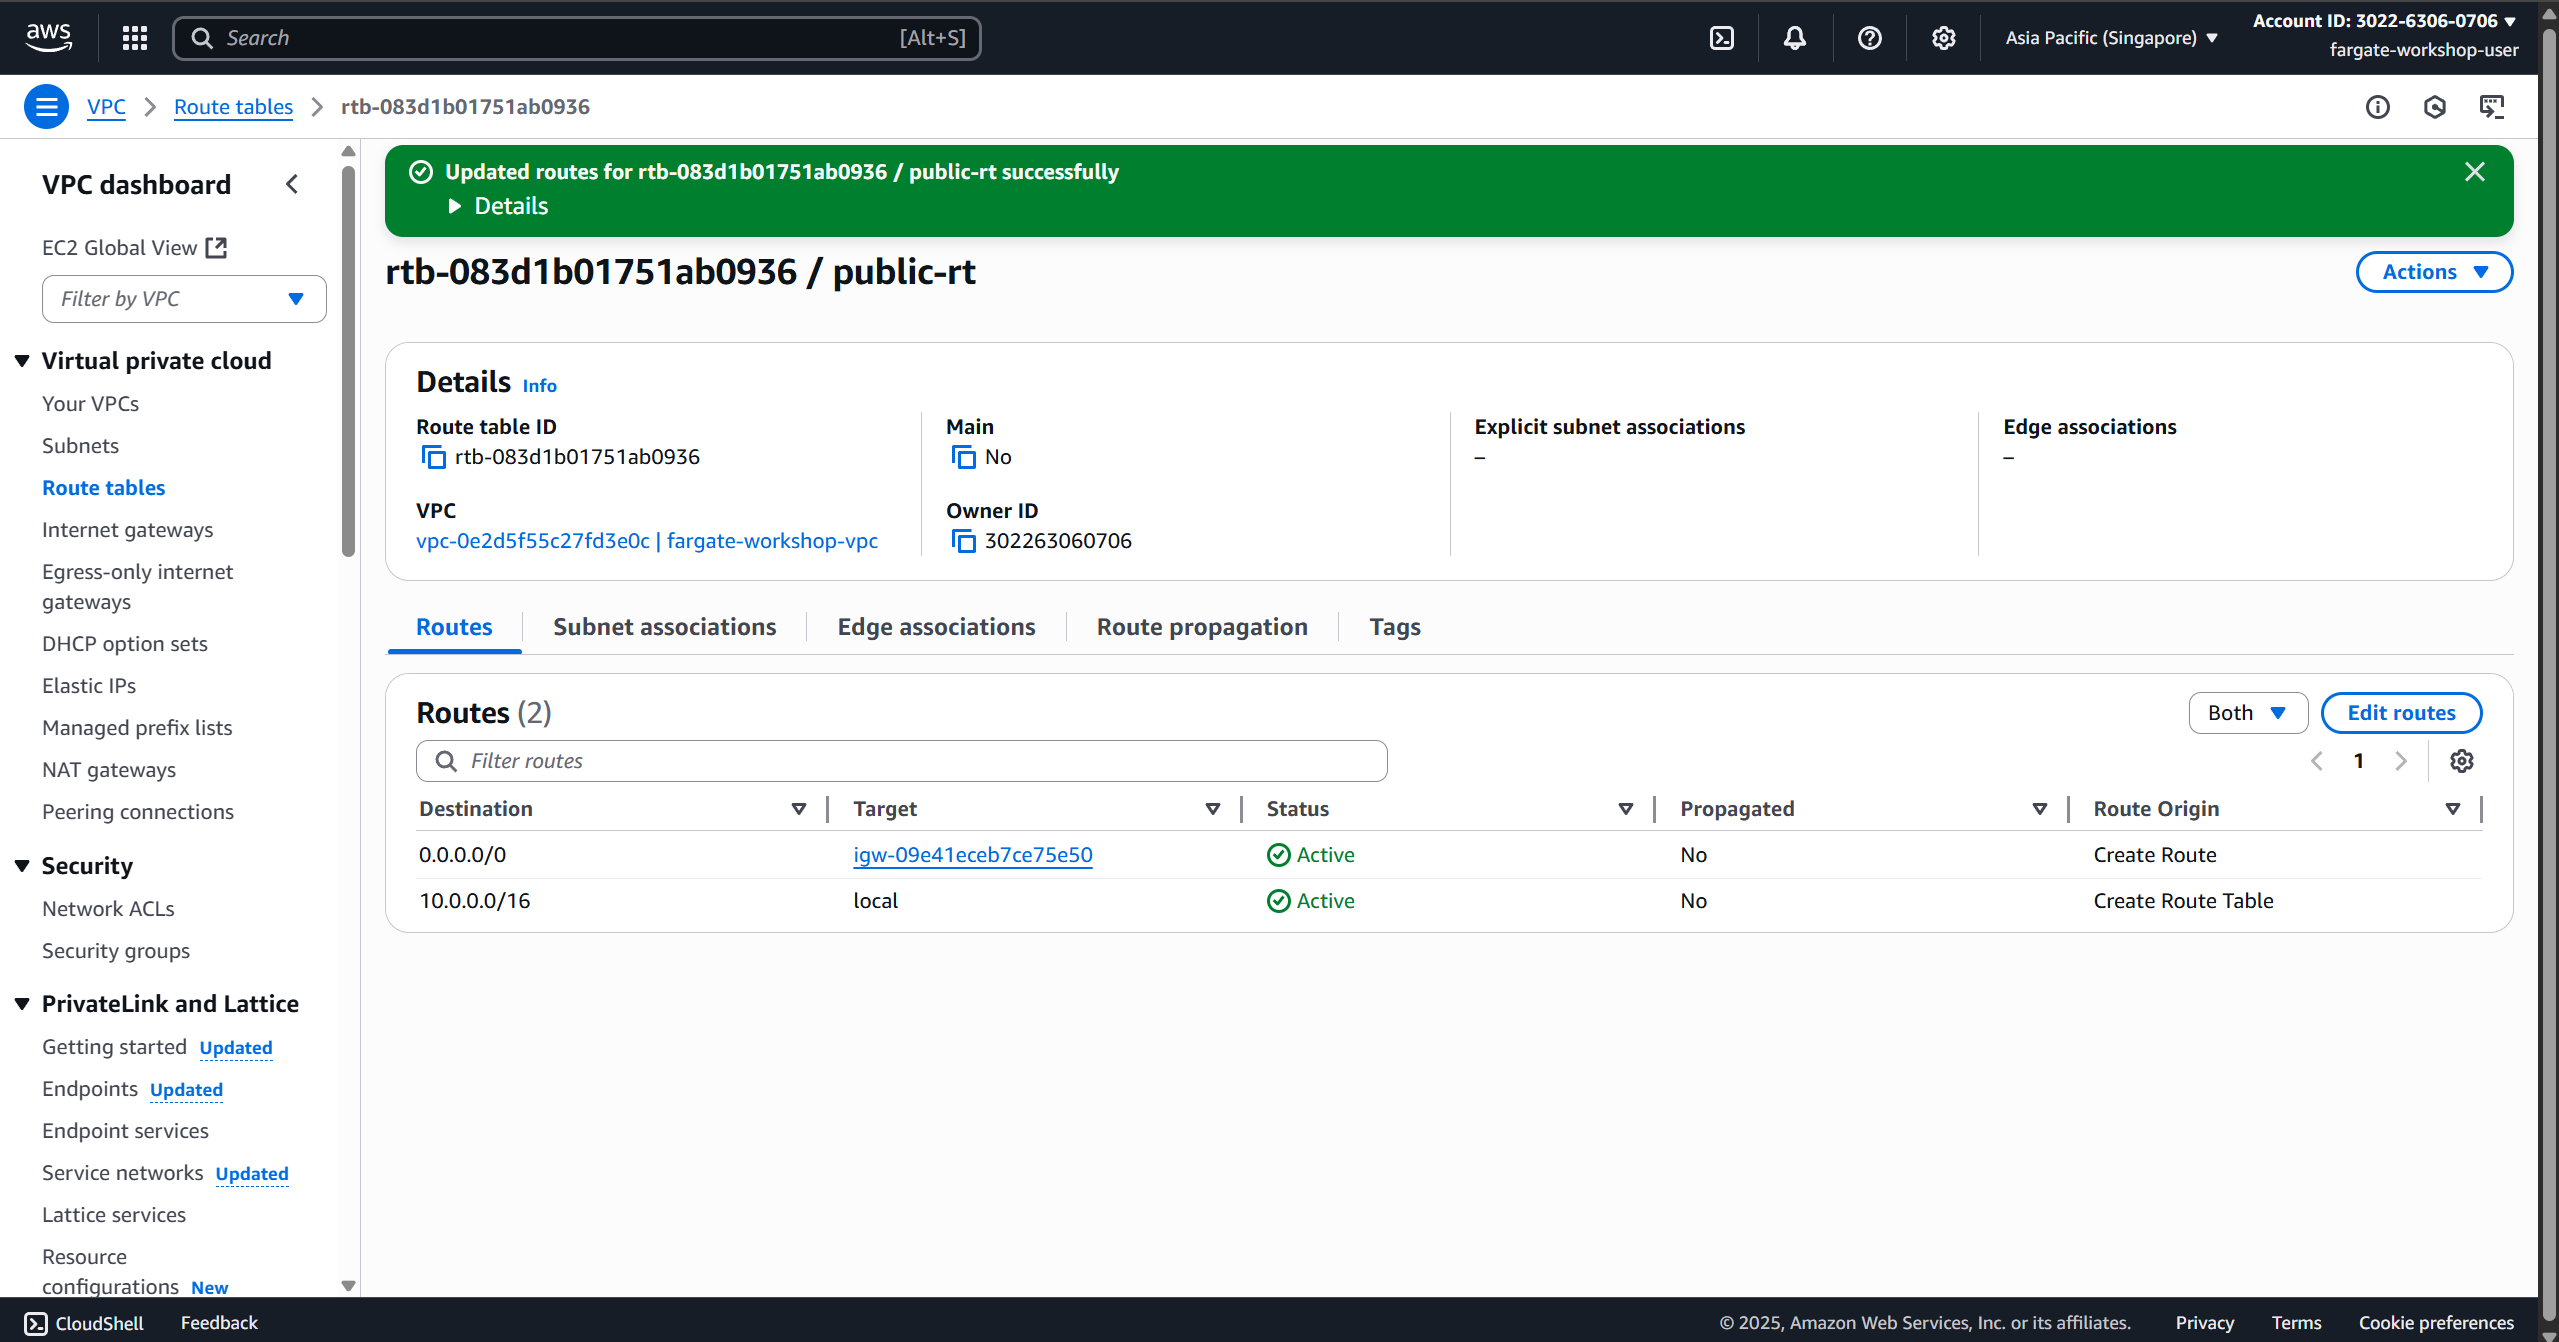
Task: Copy the Route table ID
Action: (433, 457)
